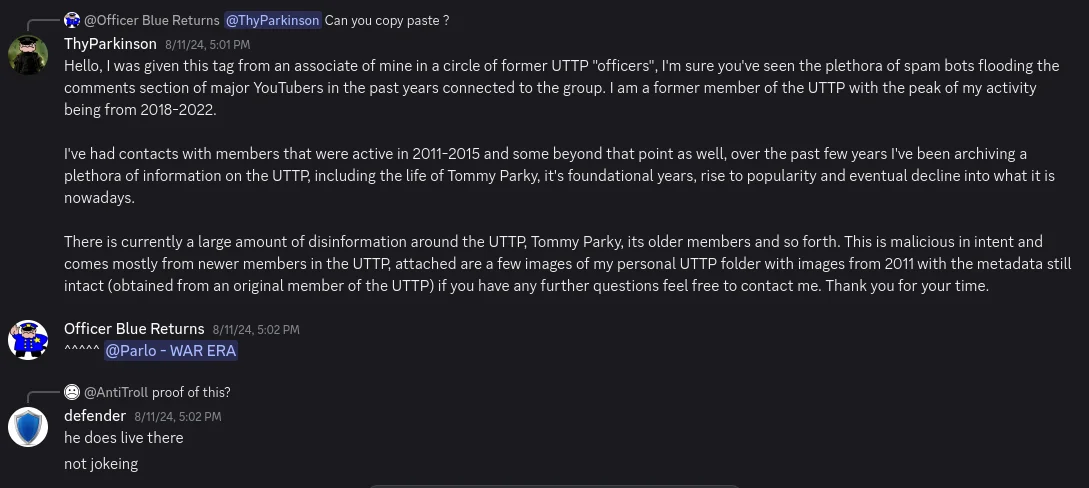Click the defender username
The image size is (1089, 488).
(x=95, y=416)
